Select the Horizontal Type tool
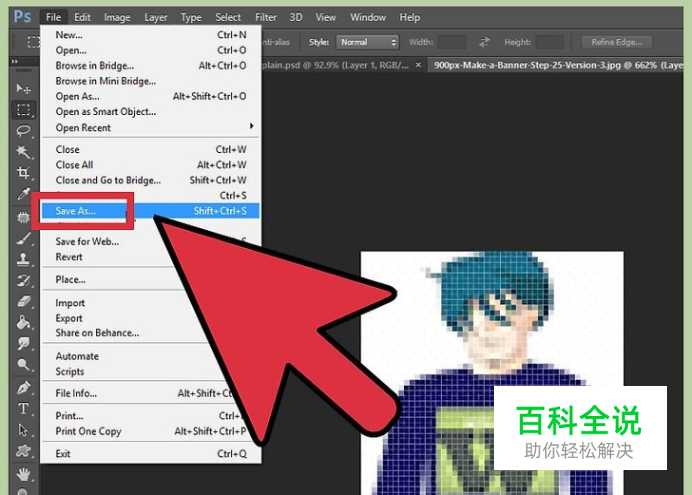692x495 pixels. (23, 409)
